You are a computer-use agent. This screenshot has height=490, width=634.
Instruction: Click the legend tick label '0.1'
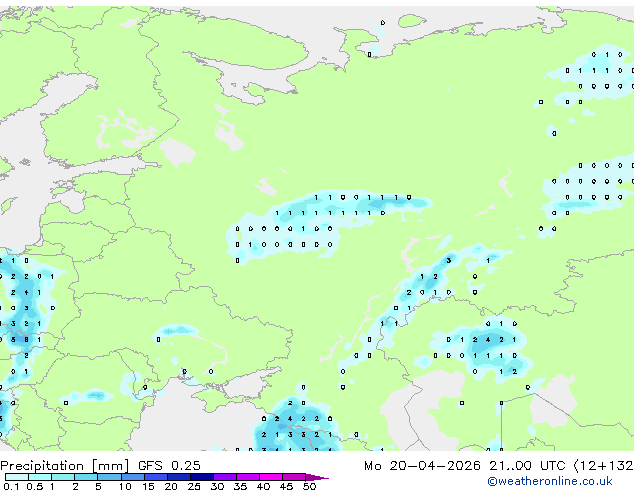coord(11,486)
